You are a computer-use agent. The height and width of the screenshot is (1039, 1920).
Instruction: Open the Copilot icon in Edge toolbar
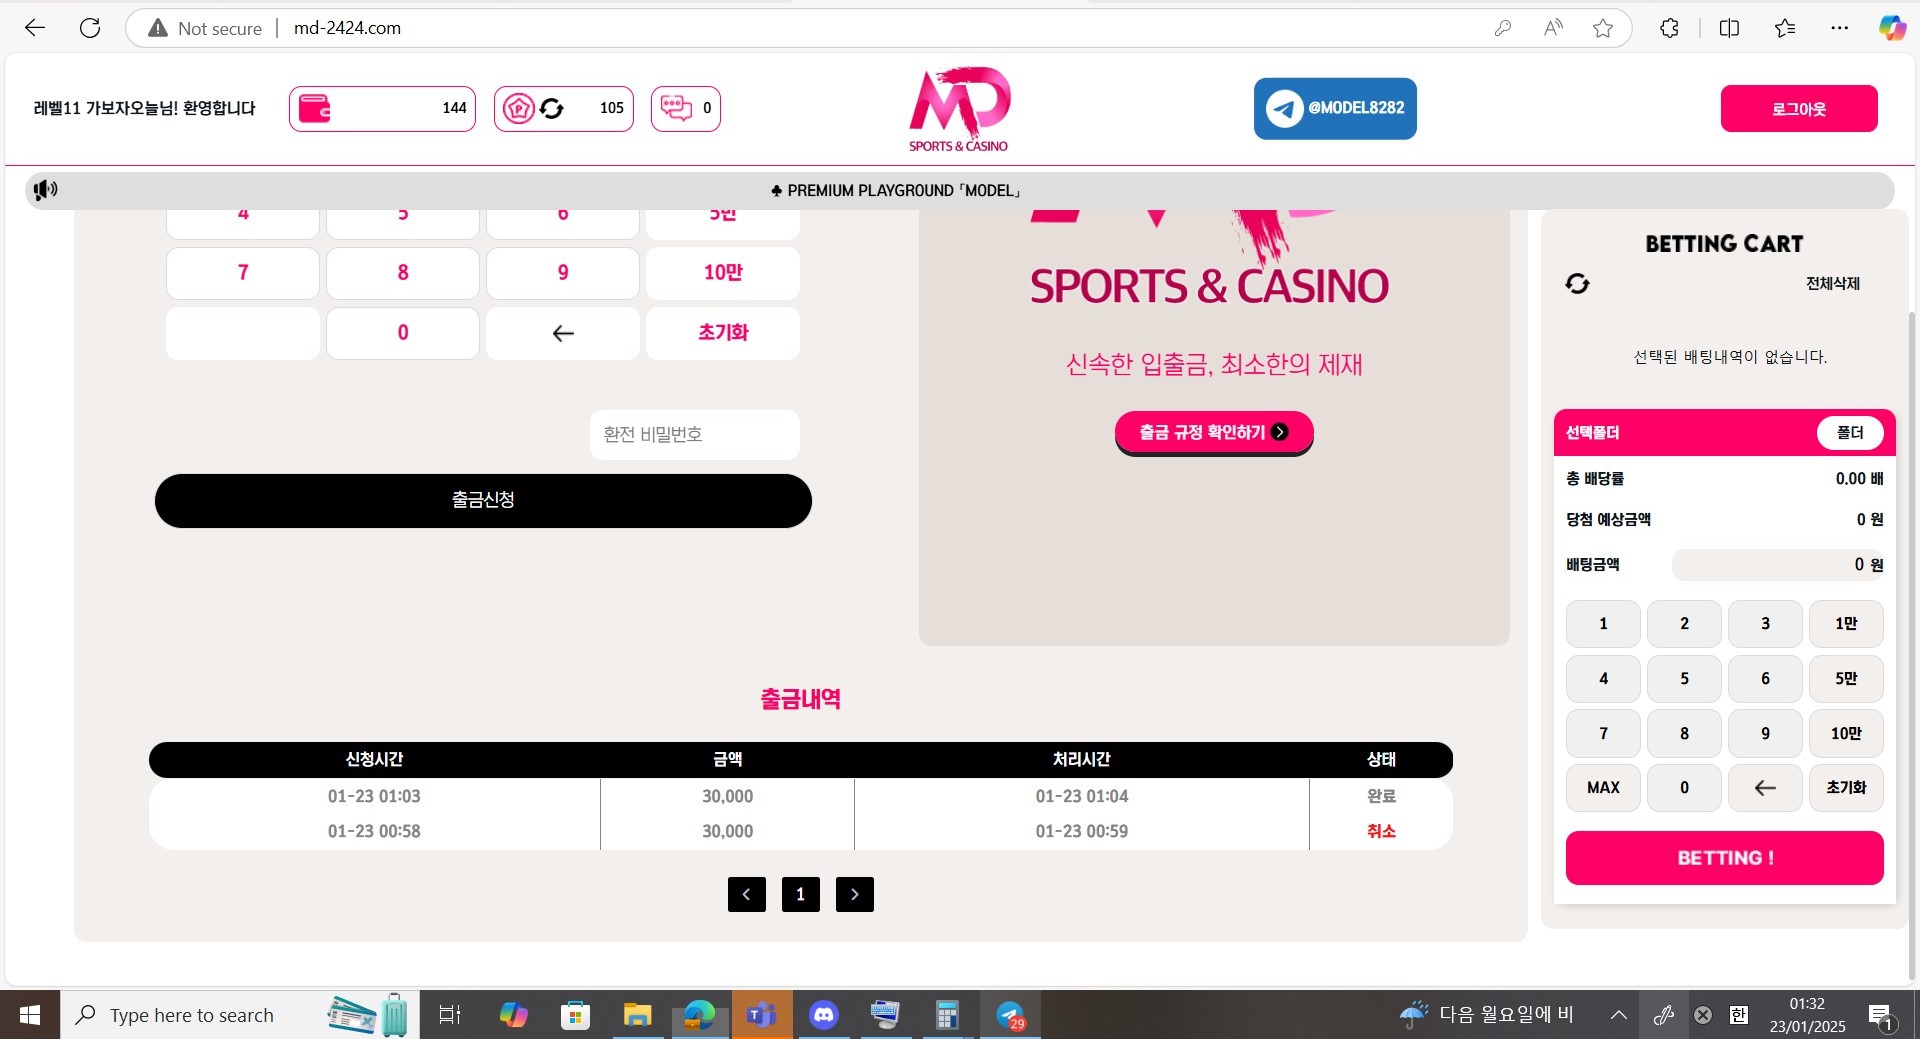(1892, 28)
